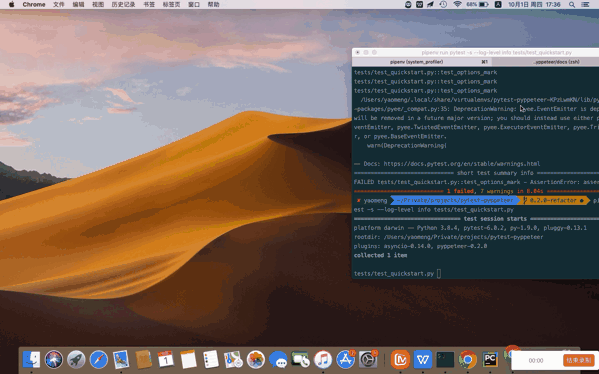Open App Store icon in Dock
Screen dimensions: 599x374
click(x=345, y=359)
